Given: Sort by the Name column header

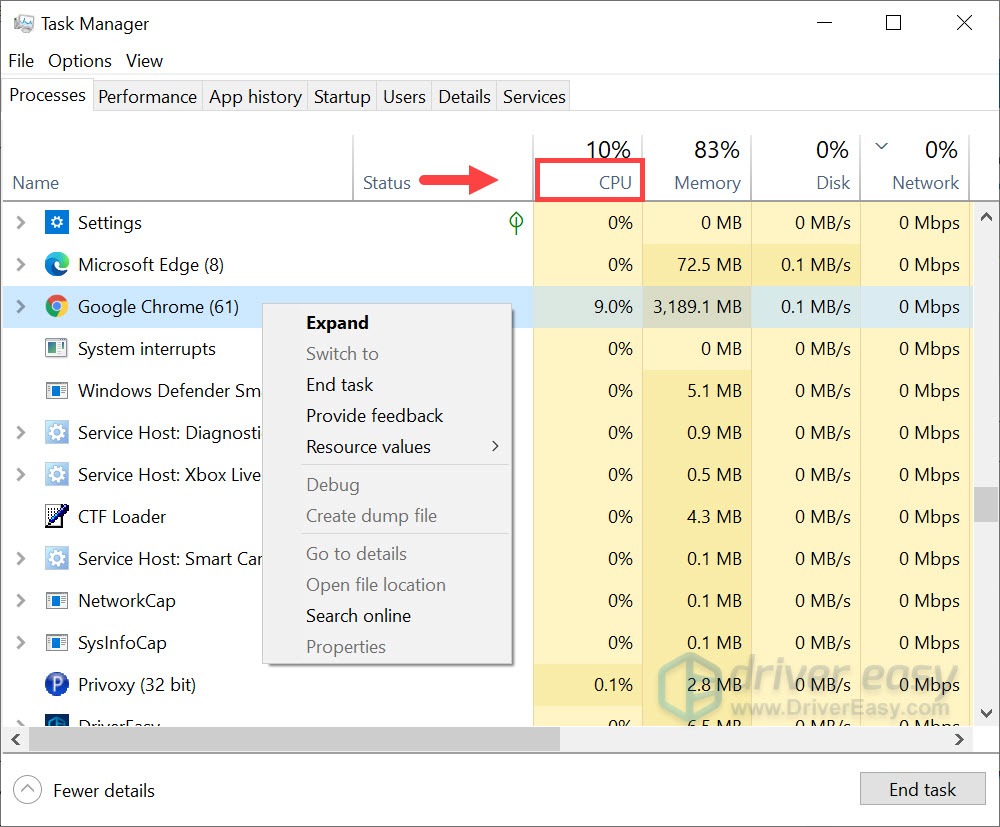Looking at the screenshot, I should click(x=177, y=167).
